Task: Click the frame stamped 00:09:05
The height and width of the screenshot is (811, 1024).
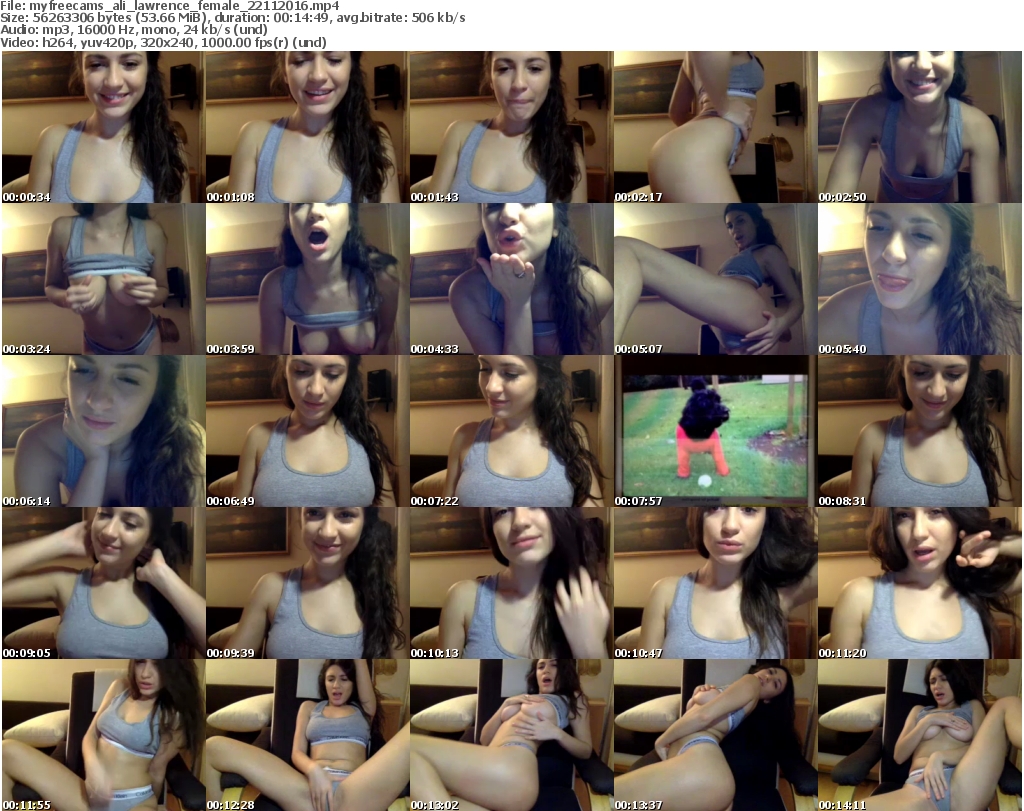Action: click(x=103, y=583)
